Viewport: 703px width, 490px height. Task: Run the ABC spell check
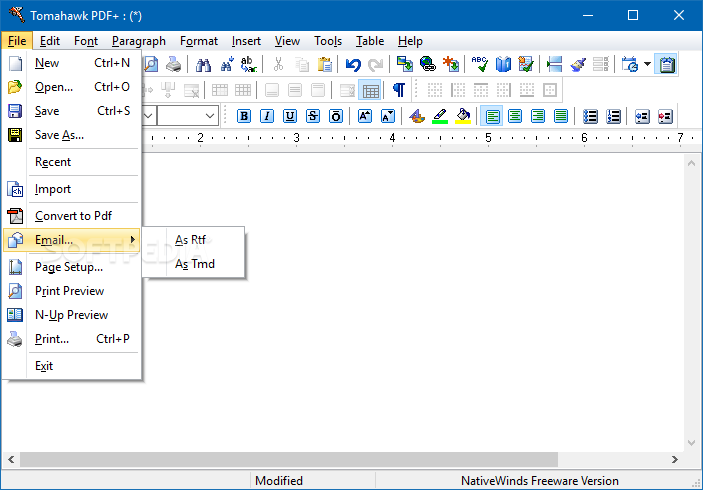tap(480, 65)
